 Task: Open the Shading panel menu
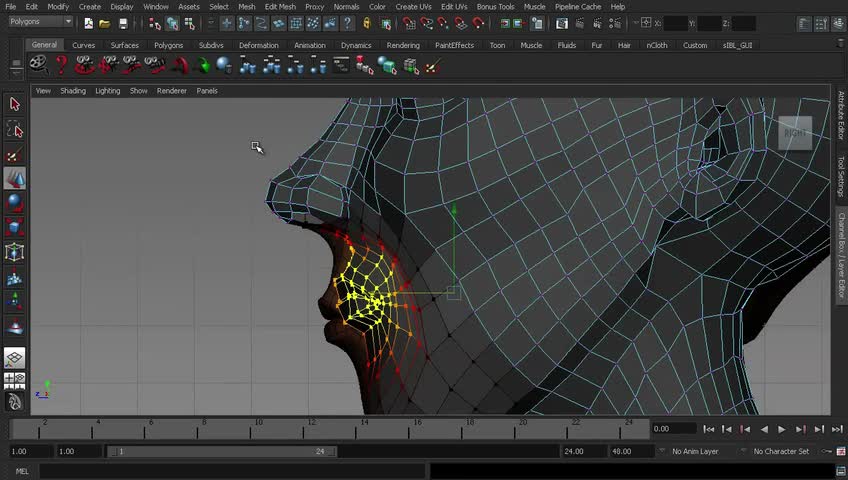pos(73,91)
